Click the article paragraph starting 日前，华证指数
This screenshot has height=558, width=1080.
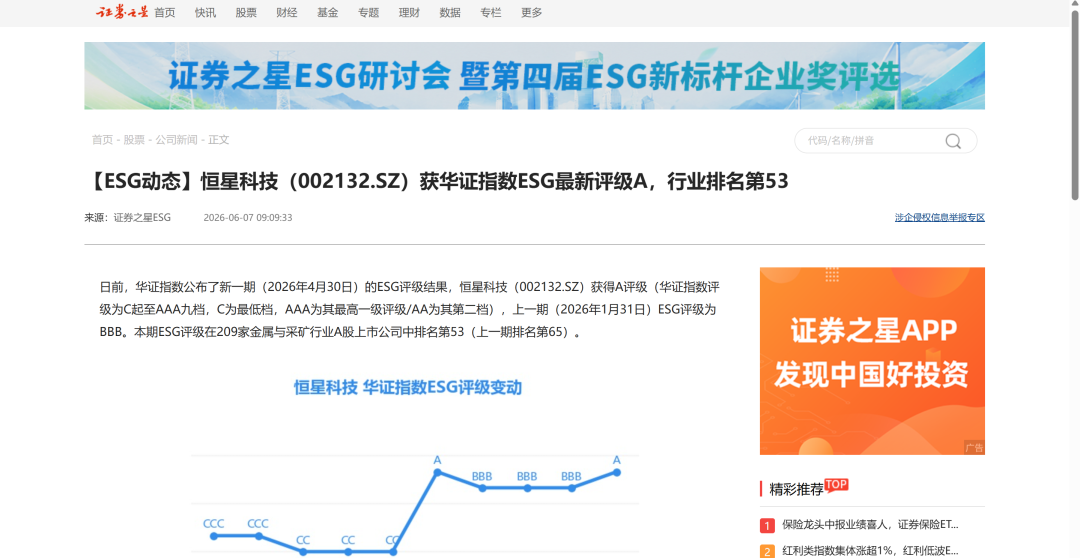point(409,309)
